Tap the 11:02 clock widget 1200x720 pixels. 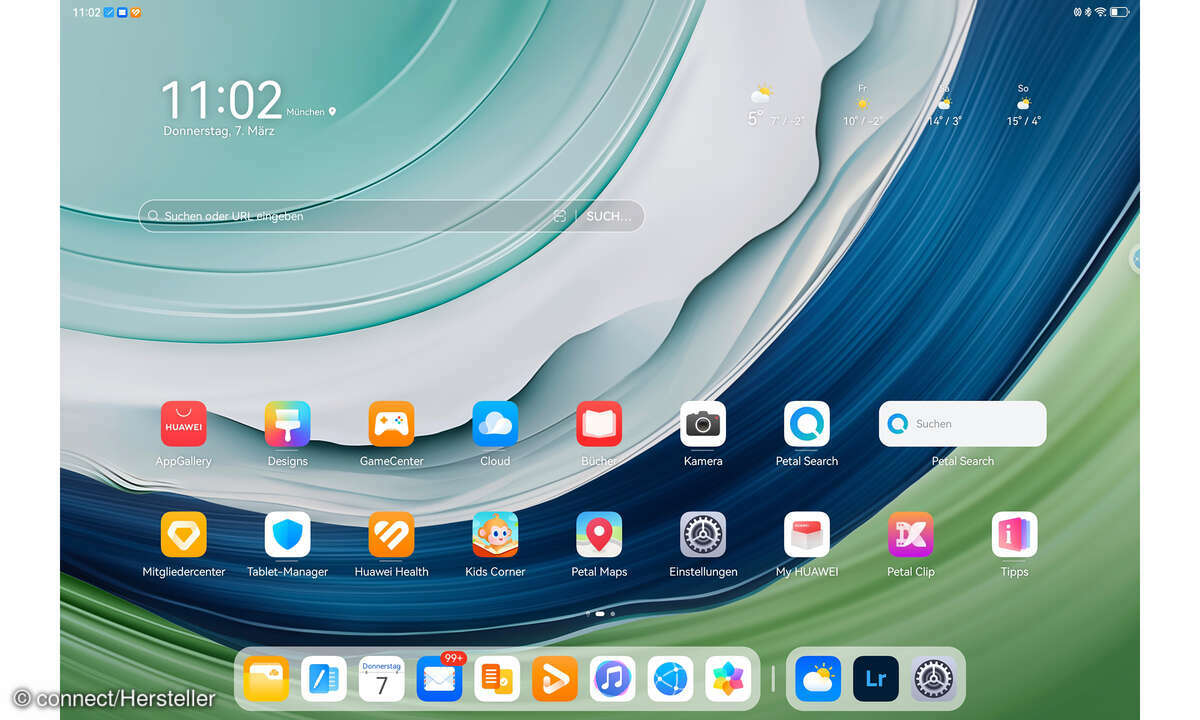222,100
